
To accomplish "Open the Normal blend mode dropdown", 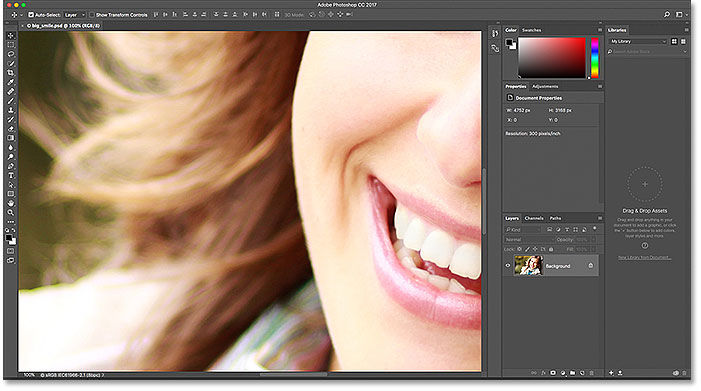I will [529, 240].
